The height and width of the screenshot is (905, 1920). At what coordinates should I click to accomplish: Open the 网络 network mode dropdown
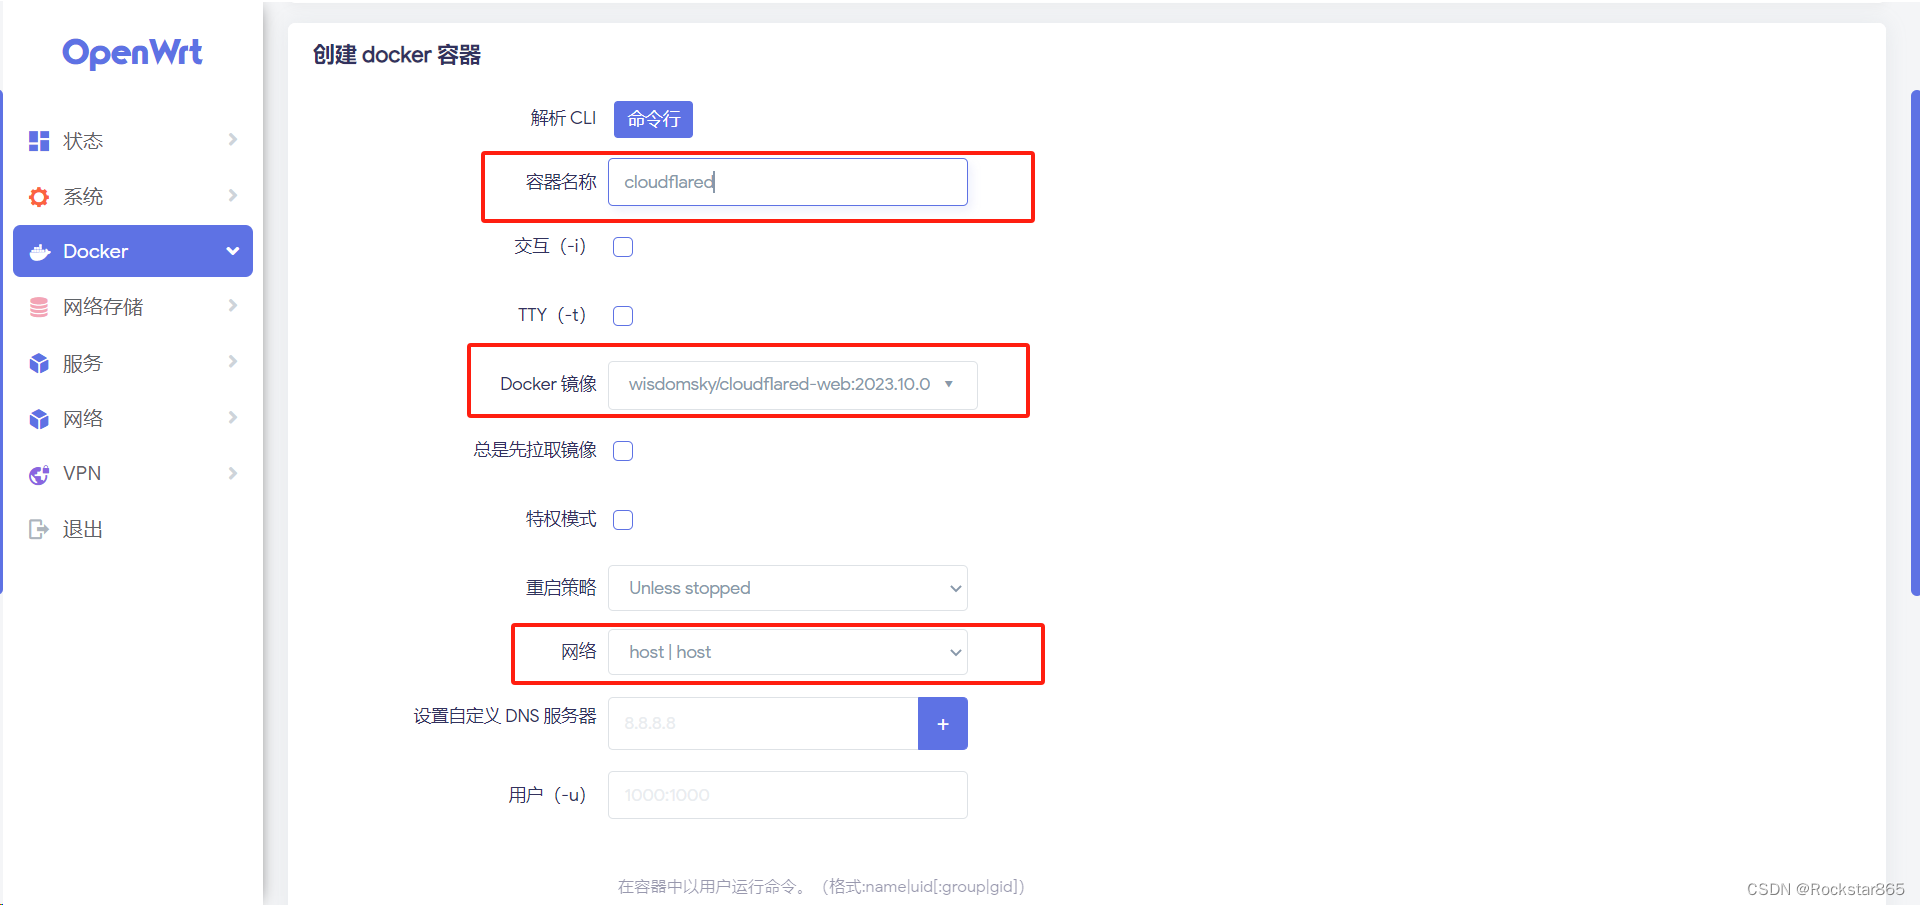point(787,651)
